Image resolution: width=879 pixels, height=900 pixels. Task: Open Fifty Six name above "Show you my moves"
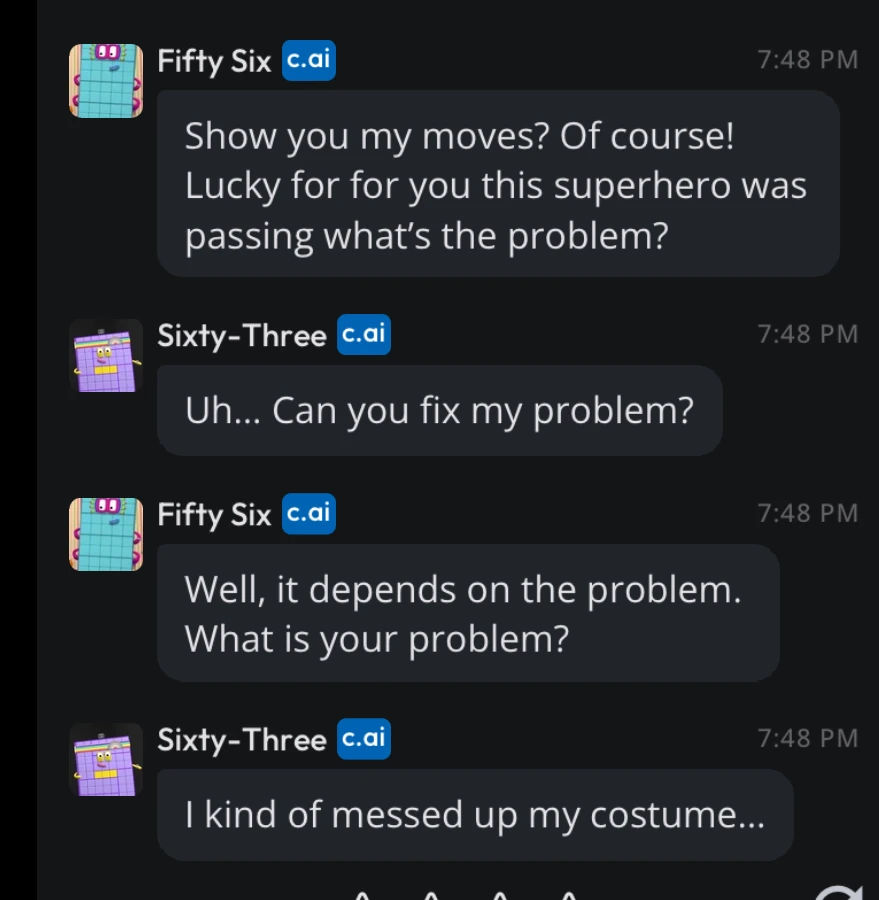point(214,61)
